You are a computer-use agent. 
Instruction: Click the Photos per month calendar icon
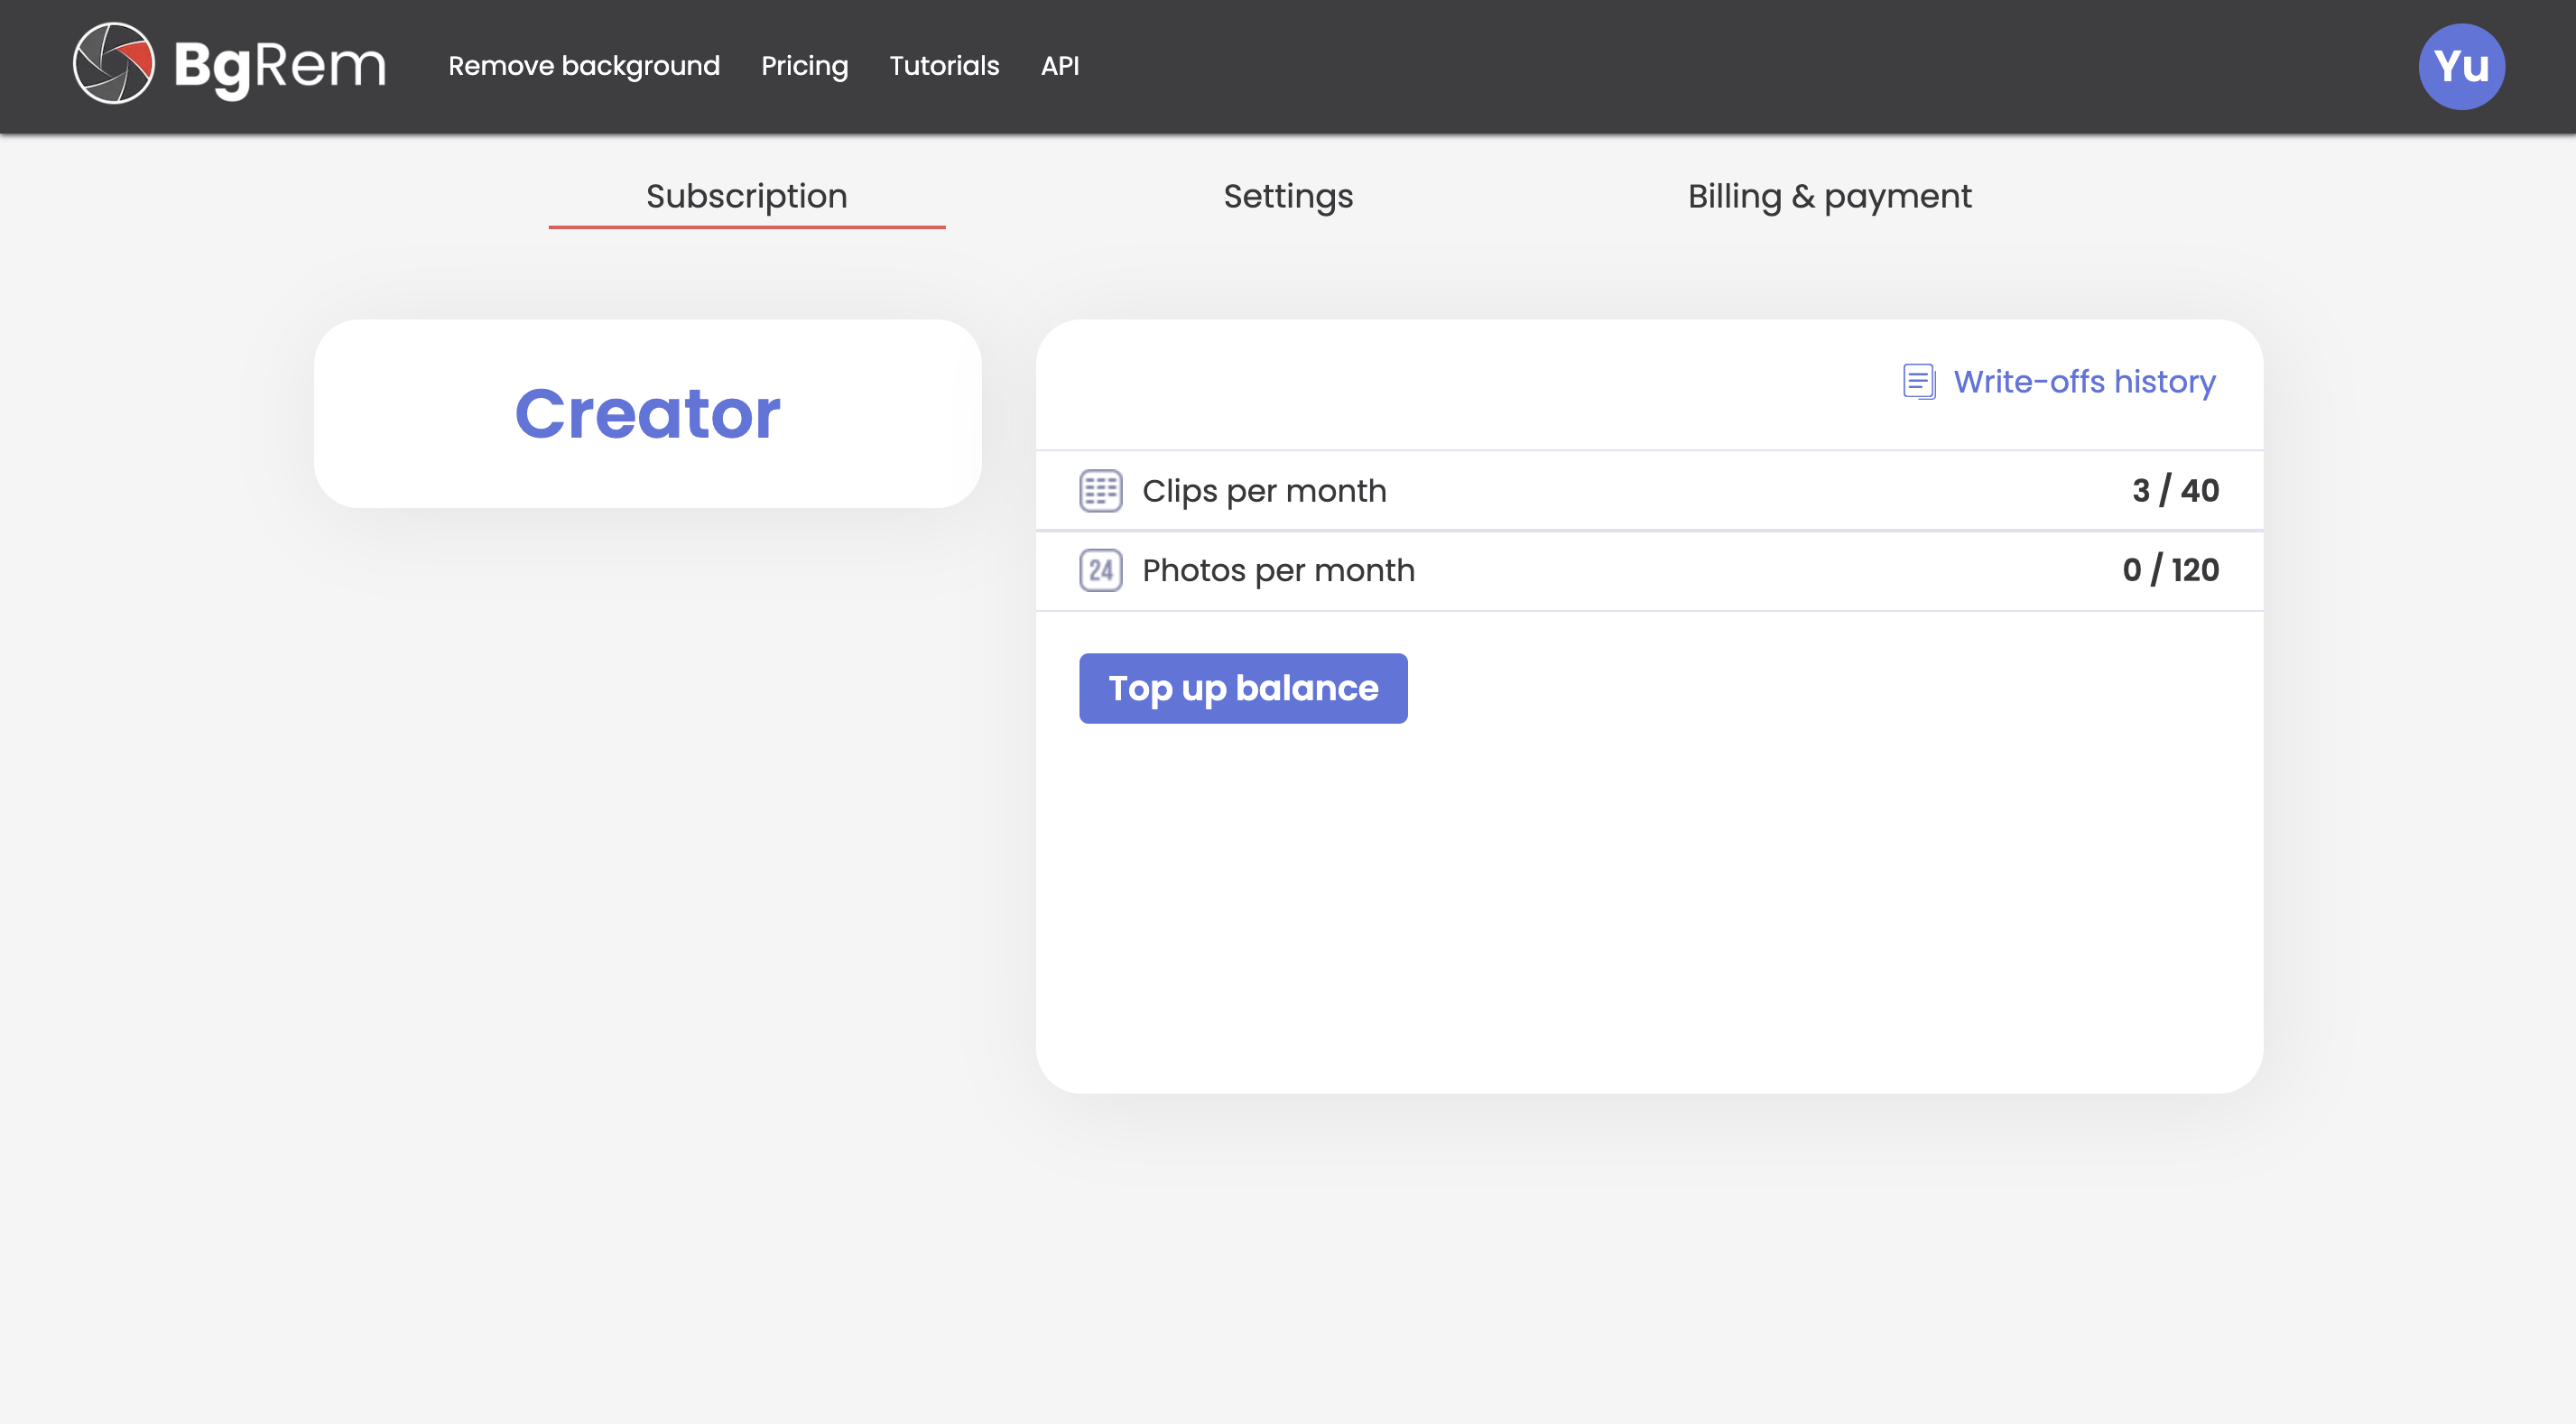[x=1100, y=570]
